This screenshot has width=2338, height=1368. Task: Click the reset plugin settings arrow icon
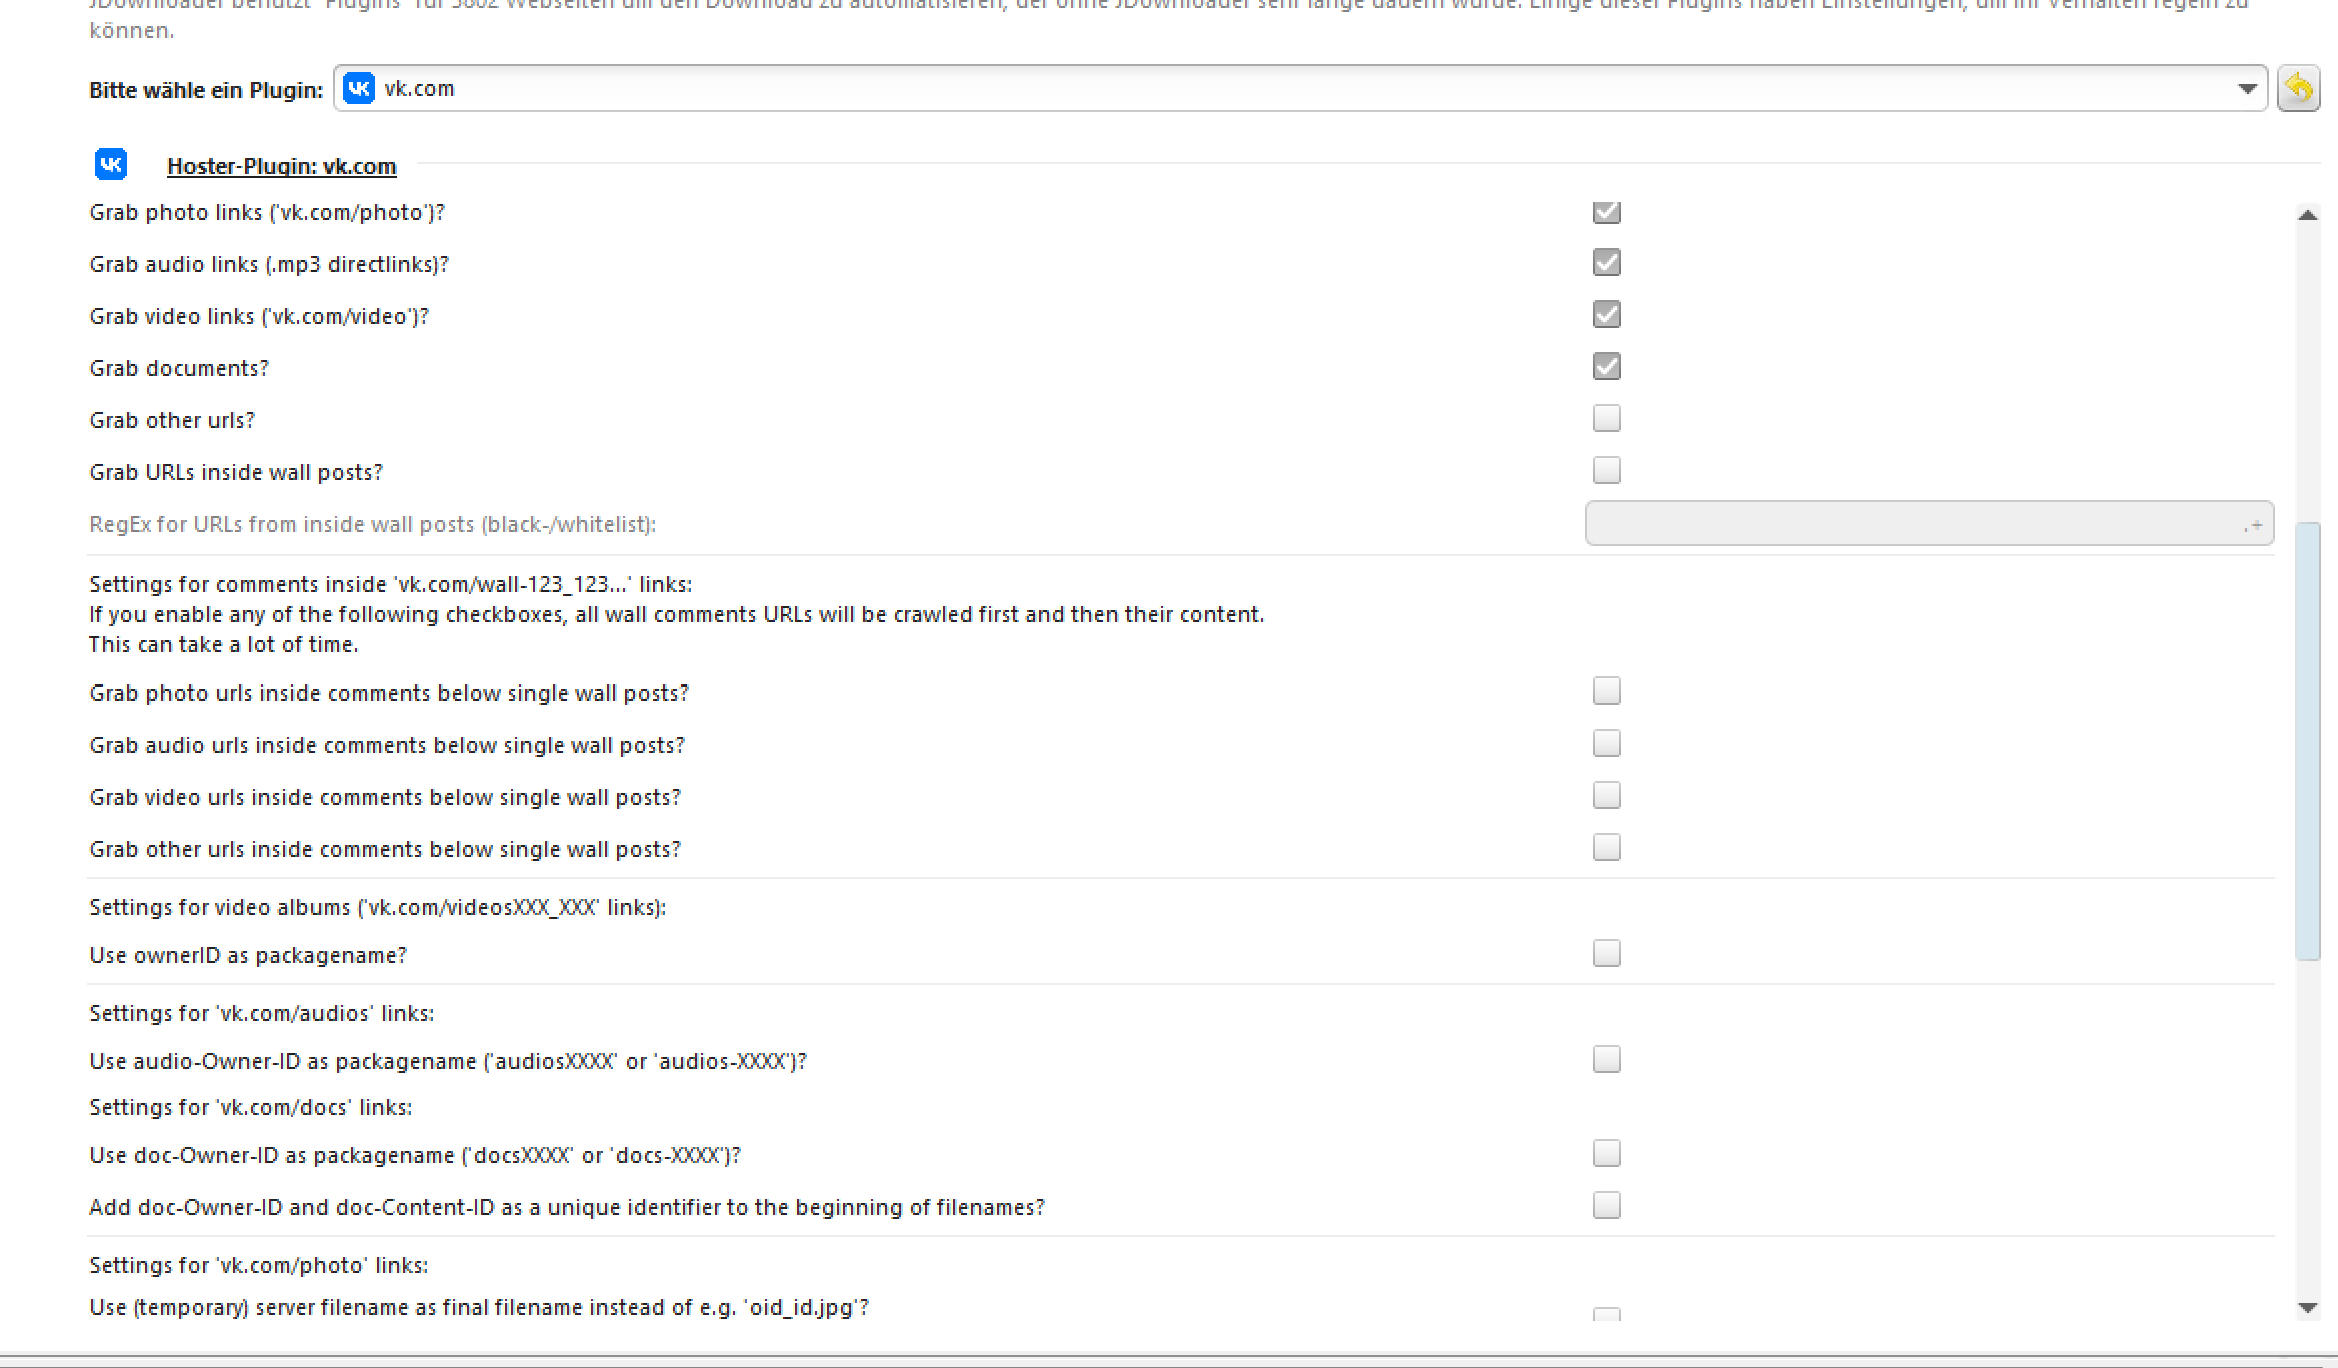click(2298, 89)
